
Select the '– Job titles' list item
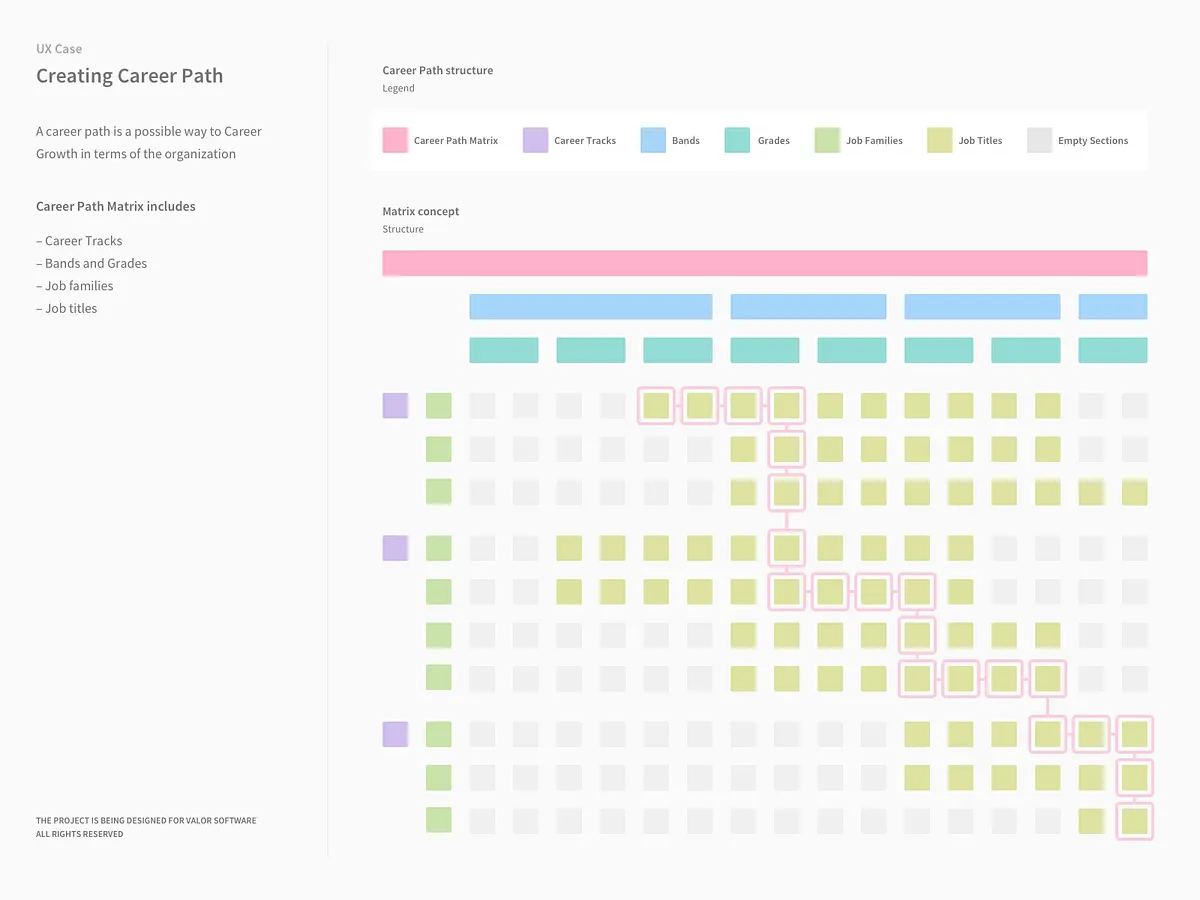click(67, 309)
